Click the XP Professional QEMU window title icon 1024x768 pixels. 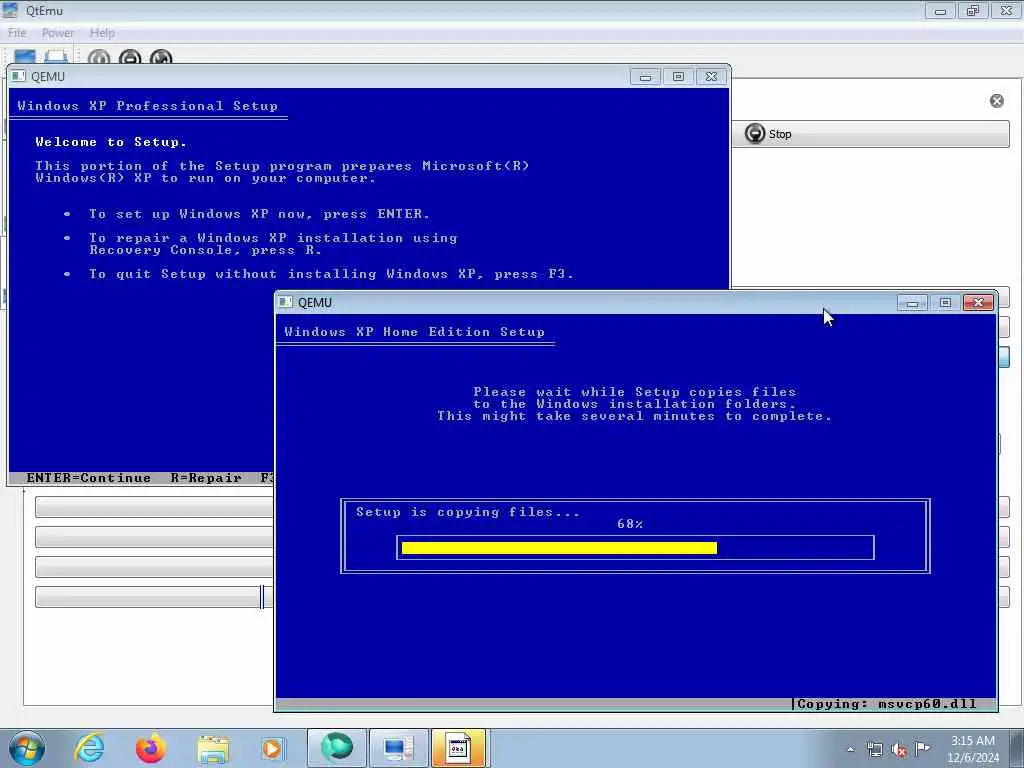click(18, 76)
